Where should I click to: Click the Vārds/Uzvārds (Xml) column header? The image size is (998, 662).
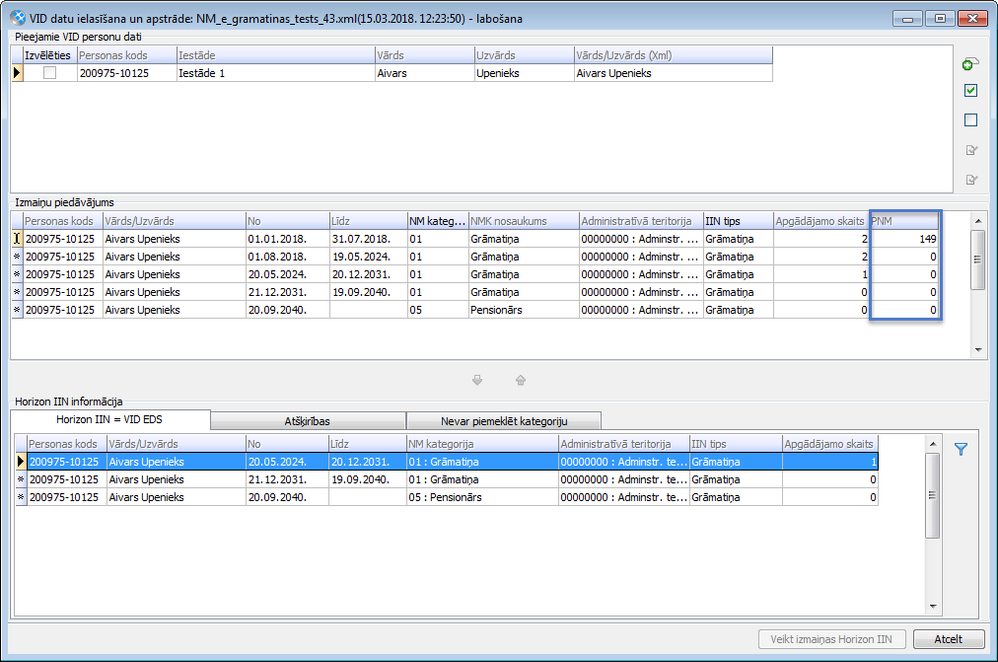pos(673,55)
